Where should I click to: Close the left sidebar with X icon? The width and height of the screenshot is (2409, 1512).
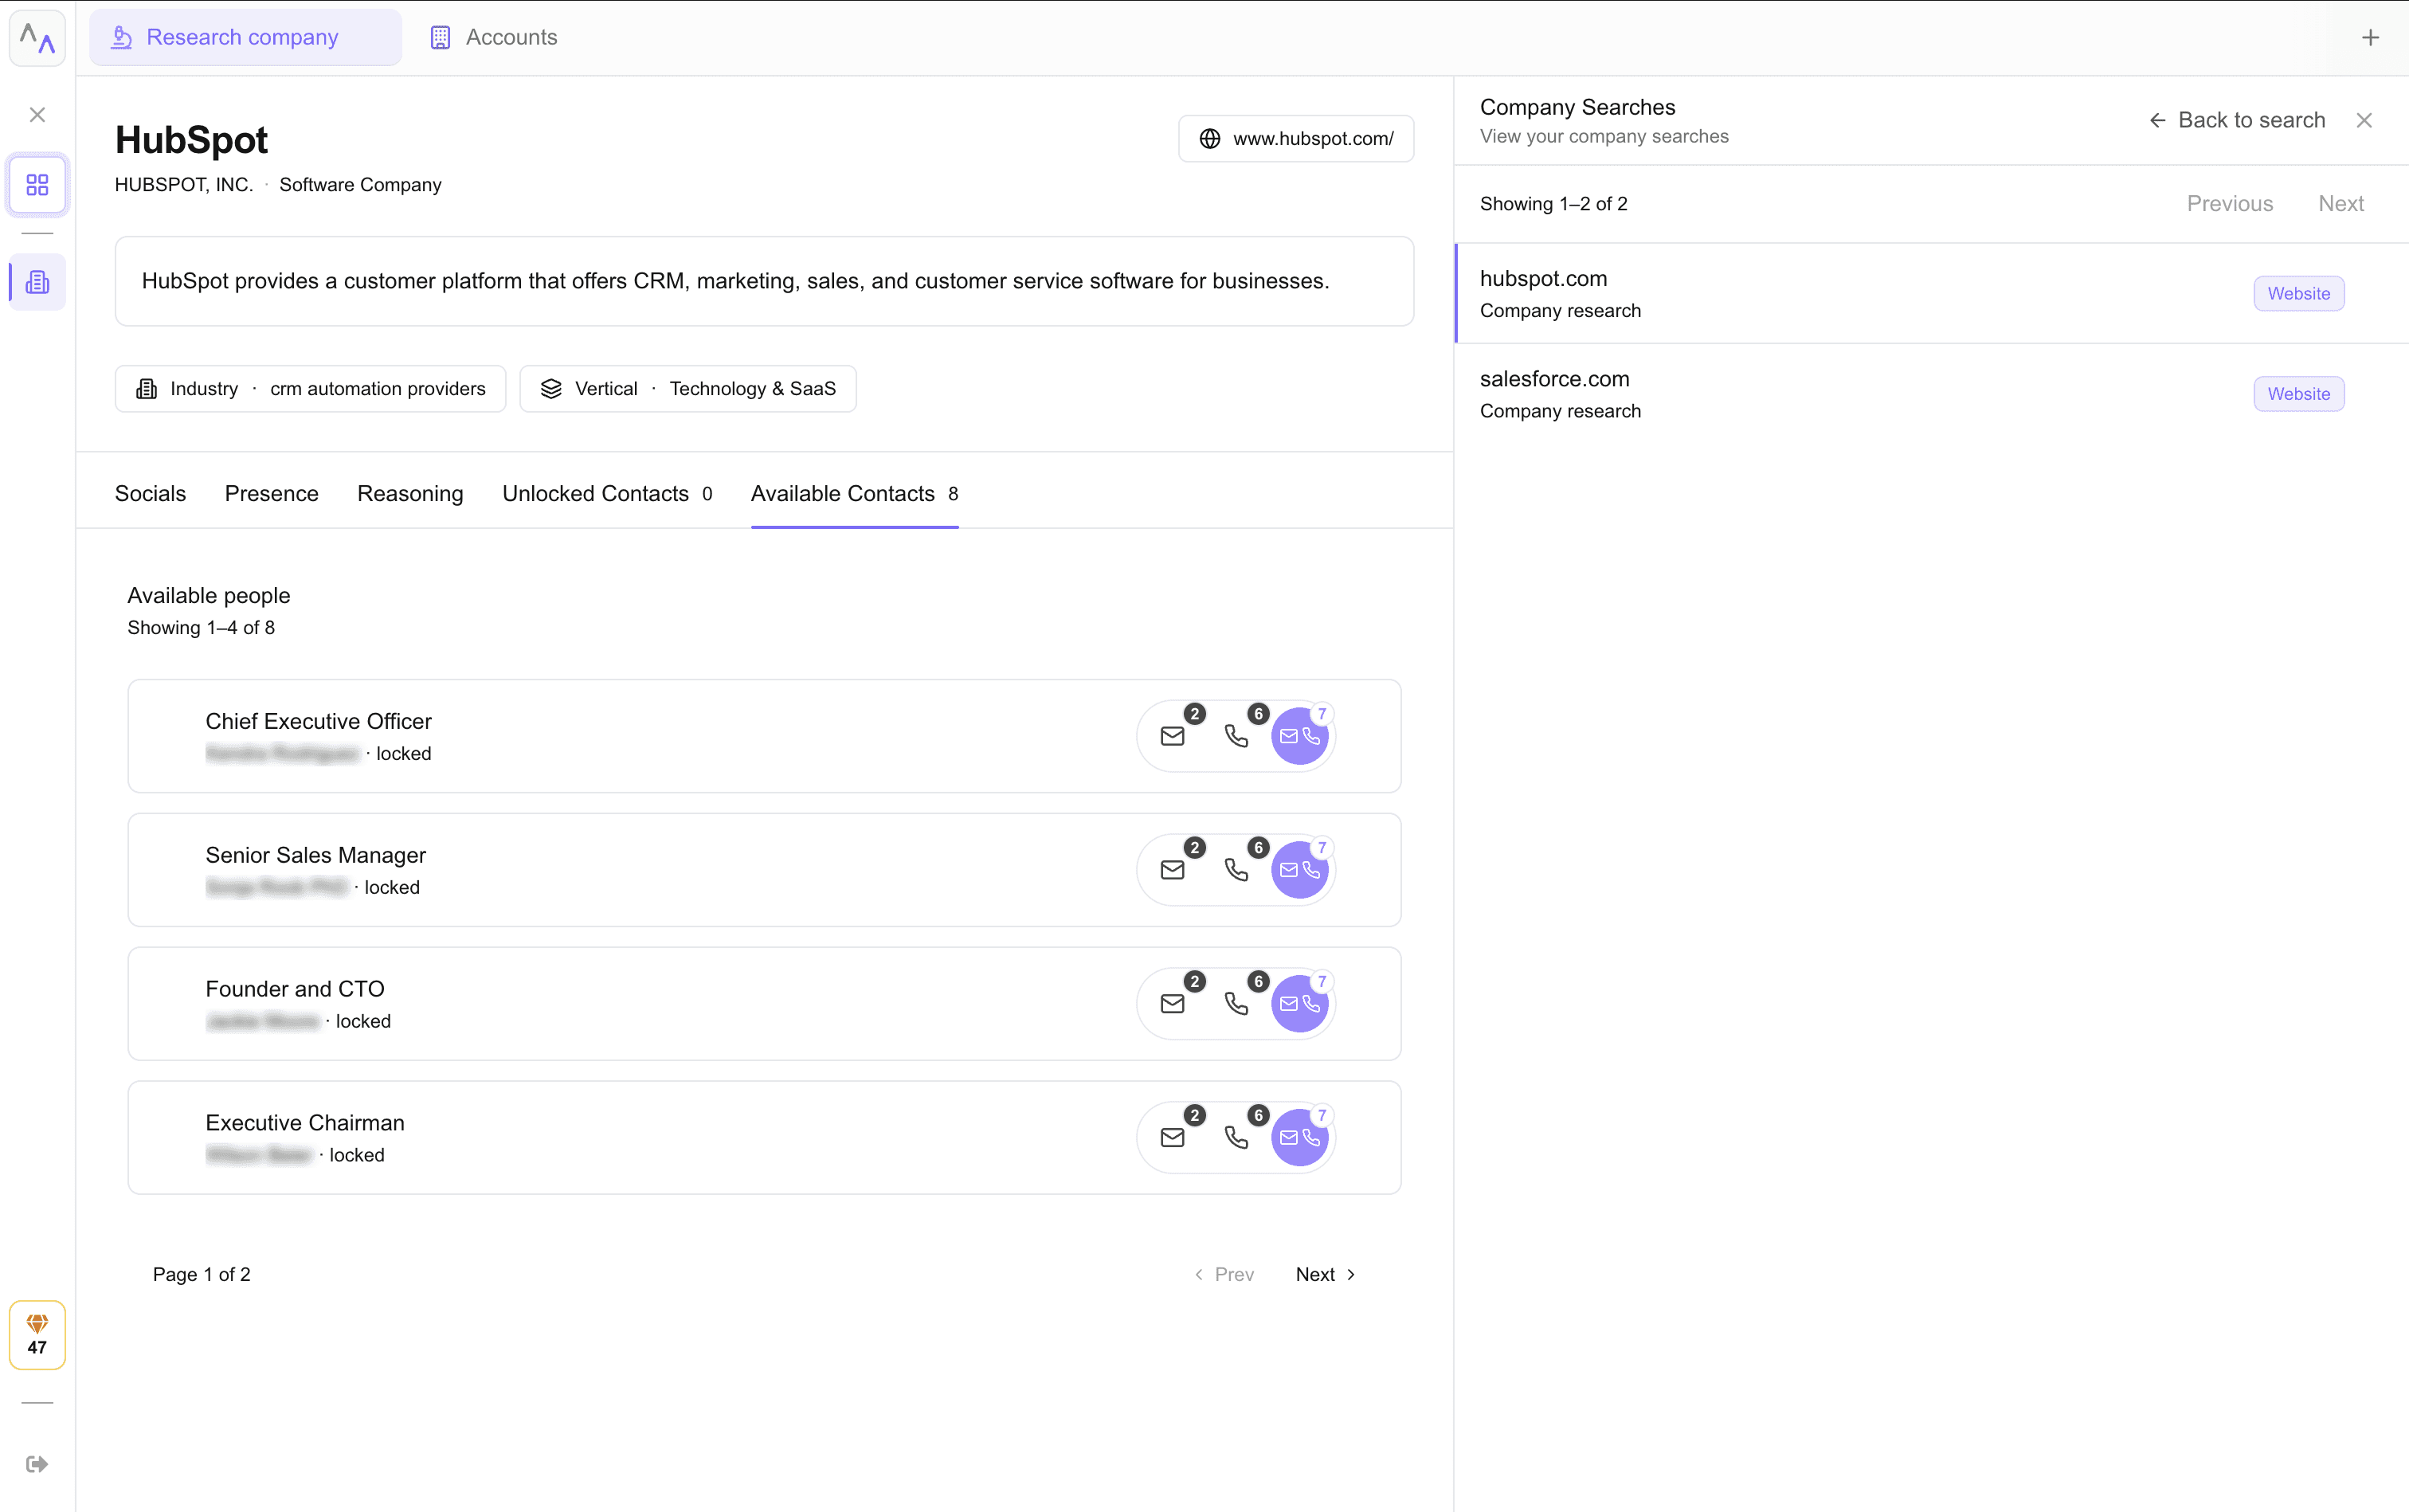point(37,115)
